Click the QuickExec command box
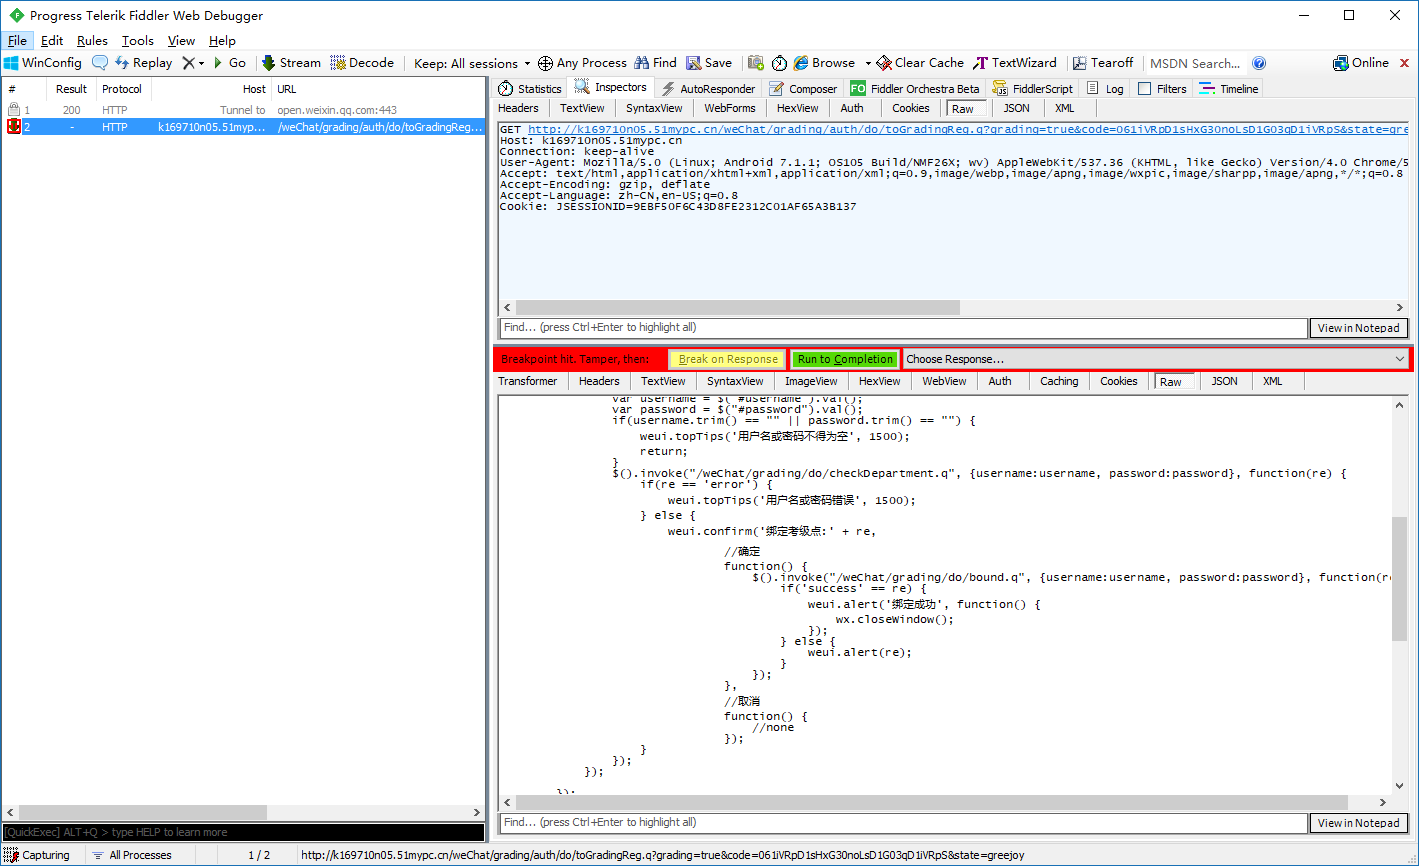This screenshot has height=866, width=1419. click(x=243, y=832)
